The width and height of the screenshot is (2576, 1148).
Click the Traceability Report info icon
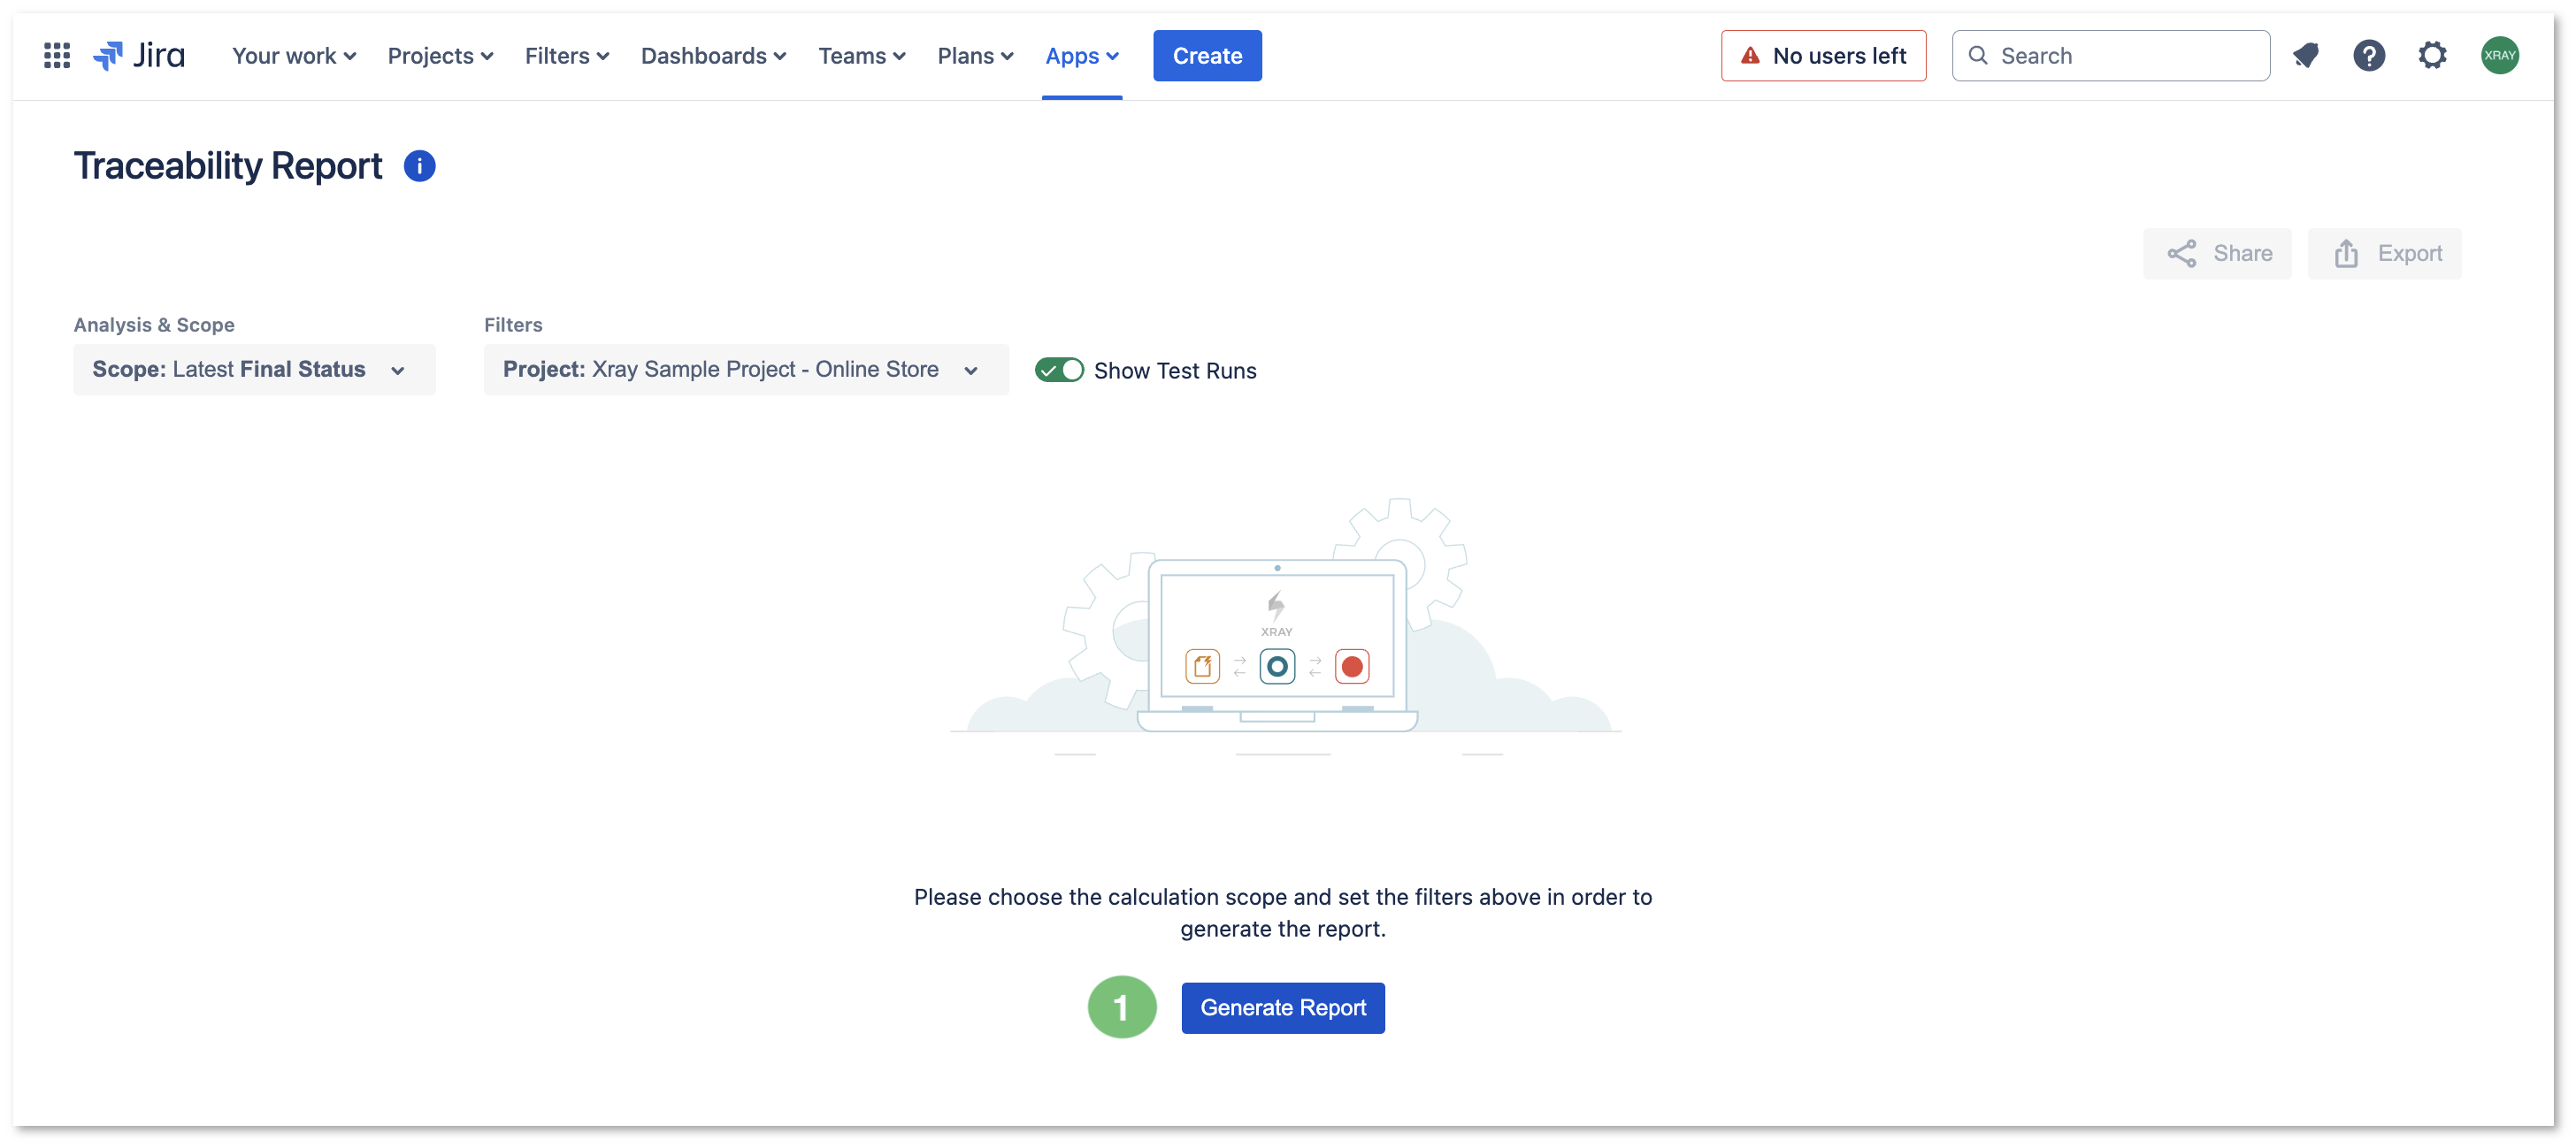pyautogui.click(x=419, y=166)
